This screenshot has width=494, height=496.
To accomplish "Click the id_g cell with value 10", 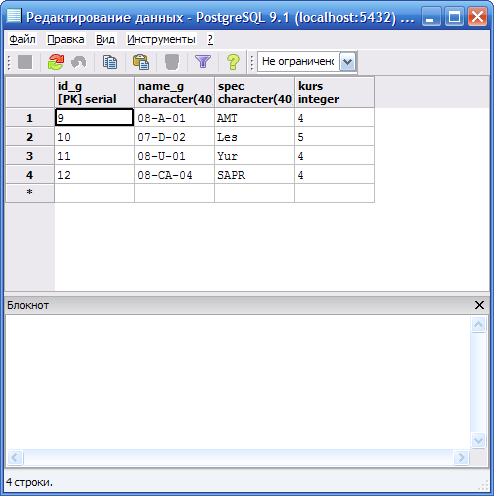I will 95,136.
